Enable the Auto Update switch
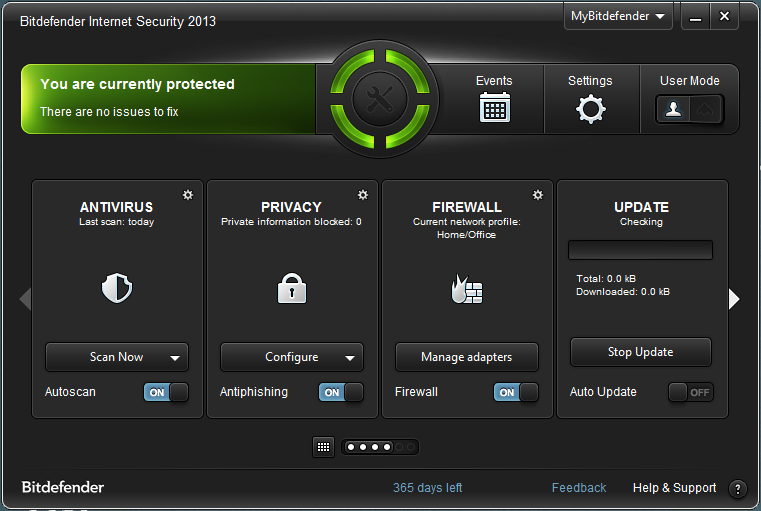Screen dimensions: 761x511 point(690,392)
